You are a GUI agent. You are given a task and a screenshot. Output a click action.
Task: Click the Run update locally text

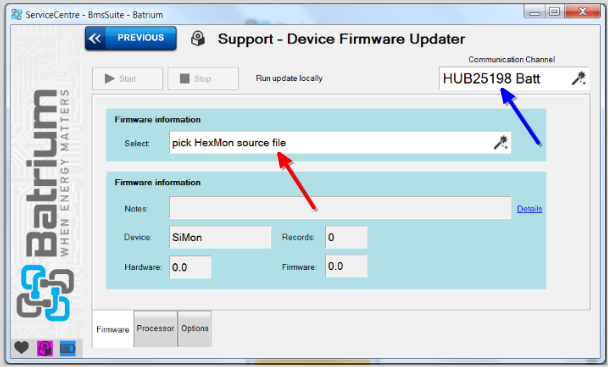289,78
